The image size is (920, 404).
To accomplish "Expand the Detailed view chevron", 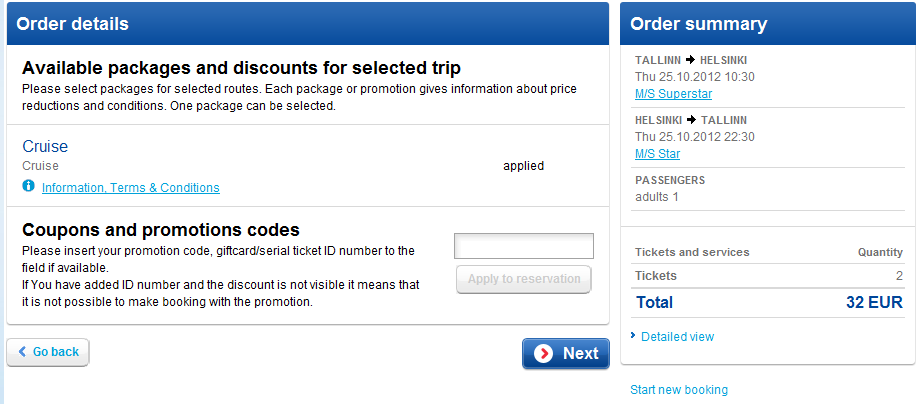I will [x=633, y=335].
